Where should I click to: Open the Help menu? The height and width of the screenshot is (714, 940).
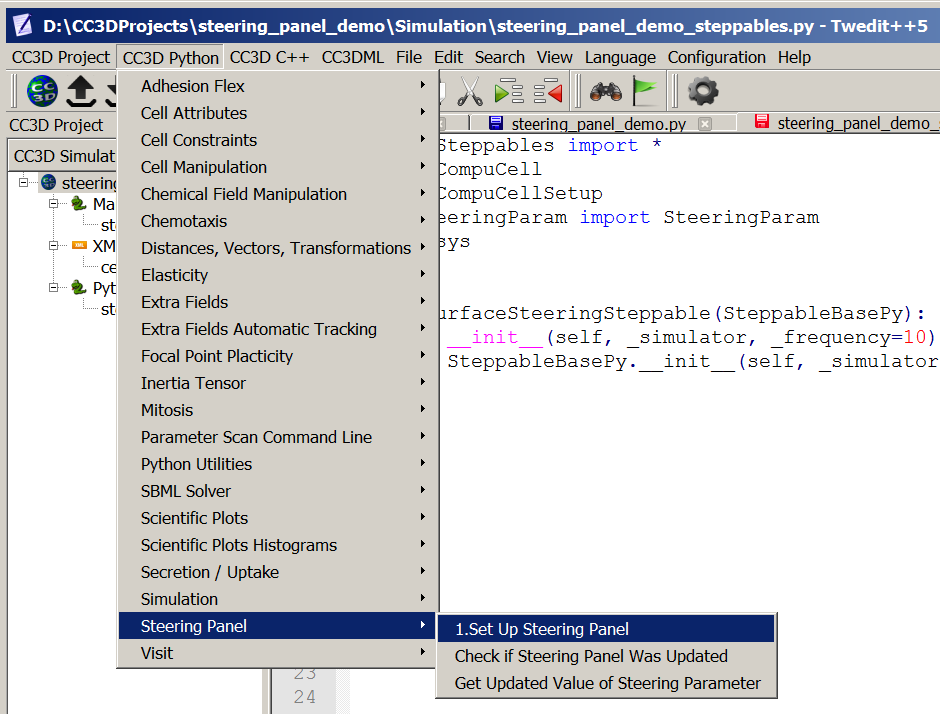tap(794, 57)
